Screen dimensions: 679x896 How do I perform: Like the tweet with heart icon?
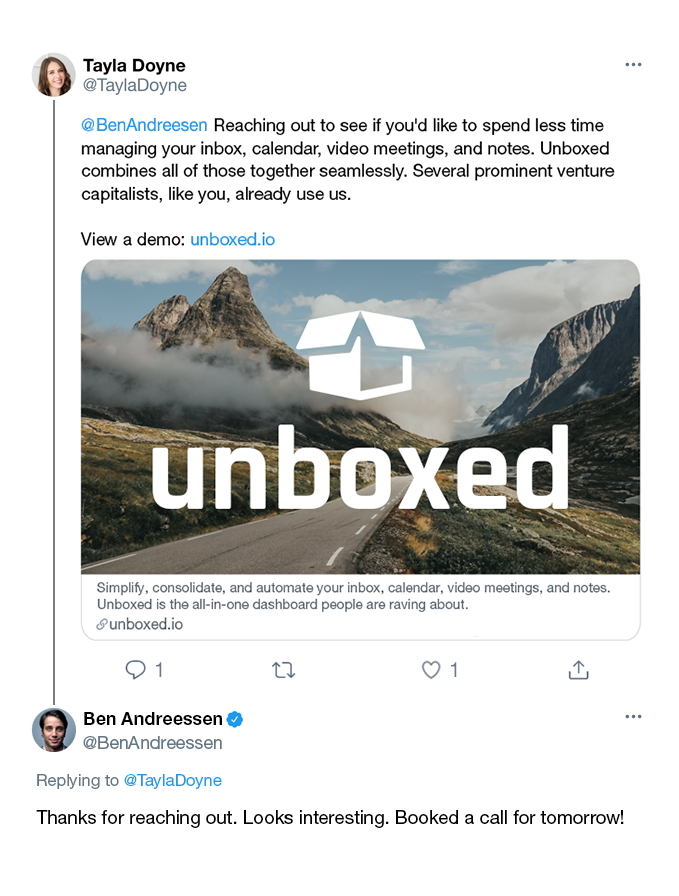pos(431,670)
